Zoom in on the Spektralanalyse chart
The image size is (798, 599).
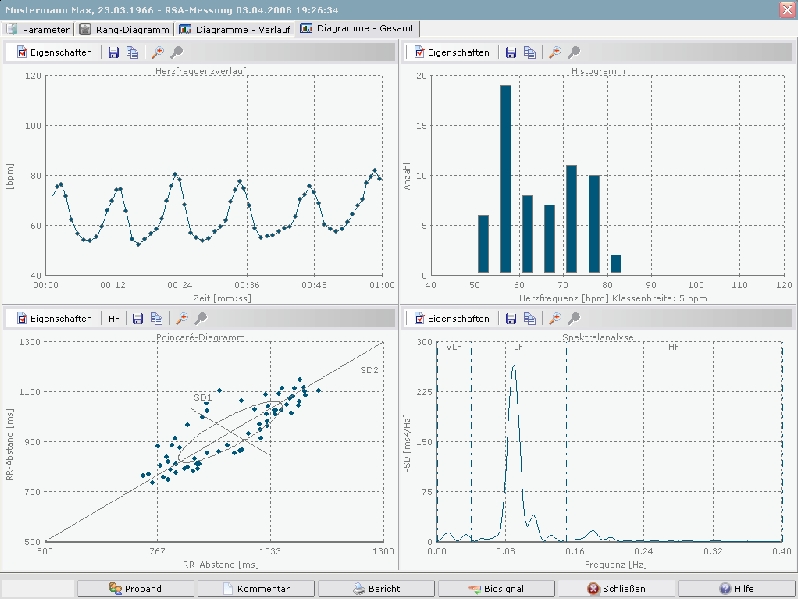[x=554, y=318]
